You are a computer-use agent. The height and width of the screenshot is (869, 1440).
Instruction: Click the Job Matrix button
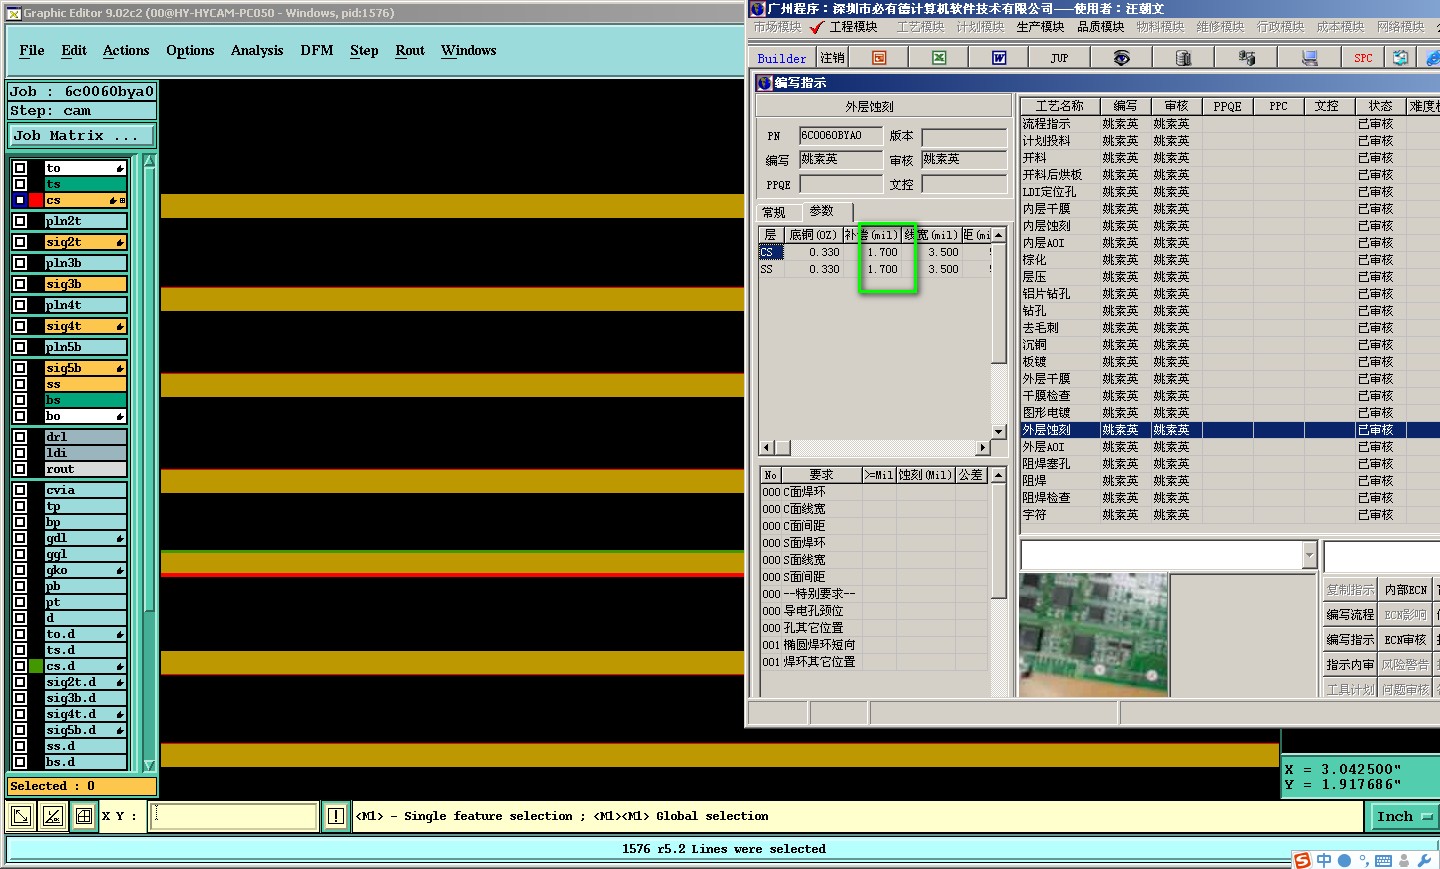82,135
